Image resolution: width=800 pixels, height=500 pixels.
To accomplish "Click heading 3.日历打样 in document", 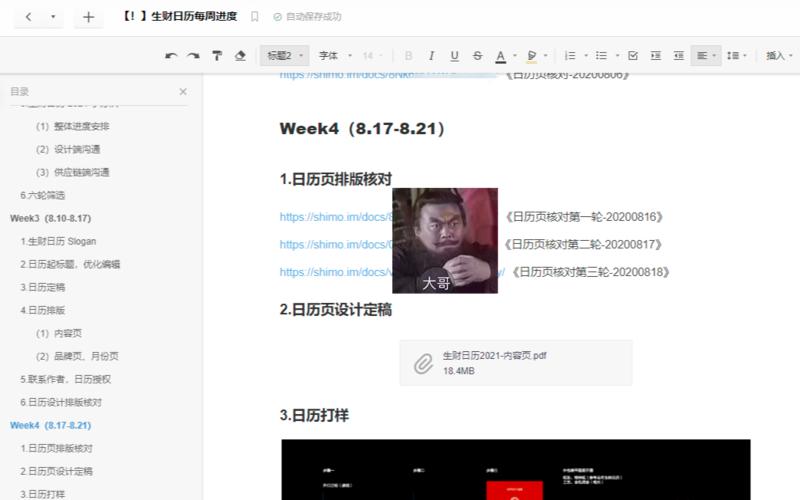I will coord(314,415).
